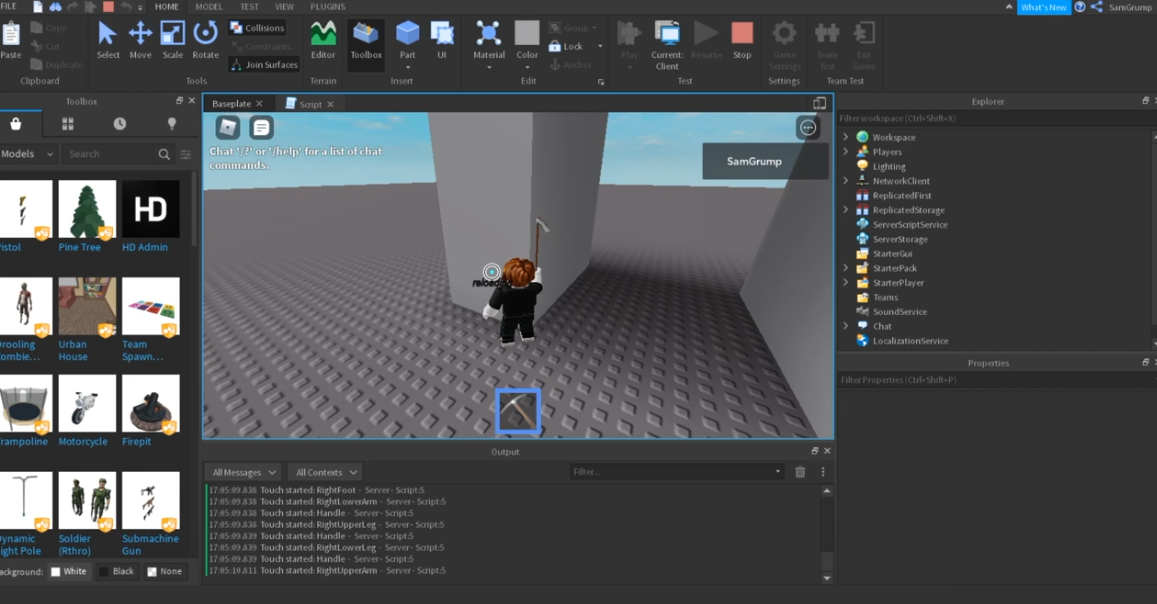Viewport: 1157px width, 604px height.
Task: Expand the Chat node
Action: pos(846,326)
